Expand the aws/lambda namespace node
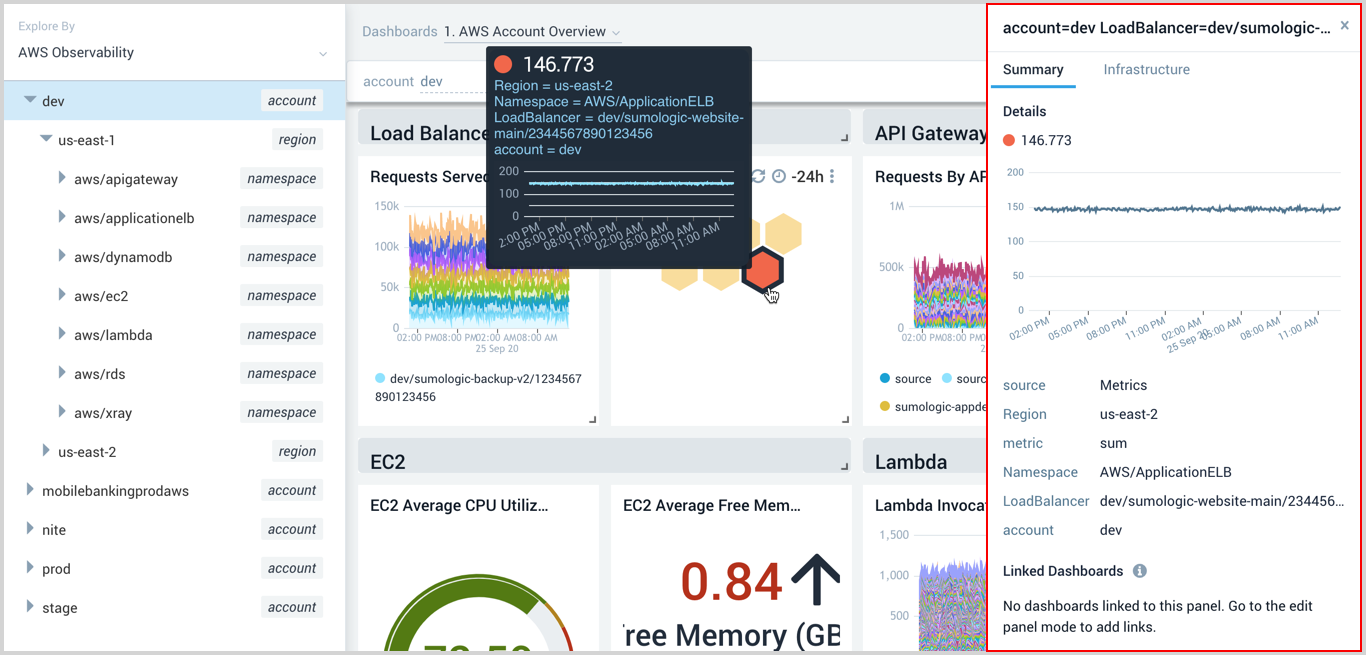The width and height of the screenshot is (1366, 655). [x=62, y=335]
